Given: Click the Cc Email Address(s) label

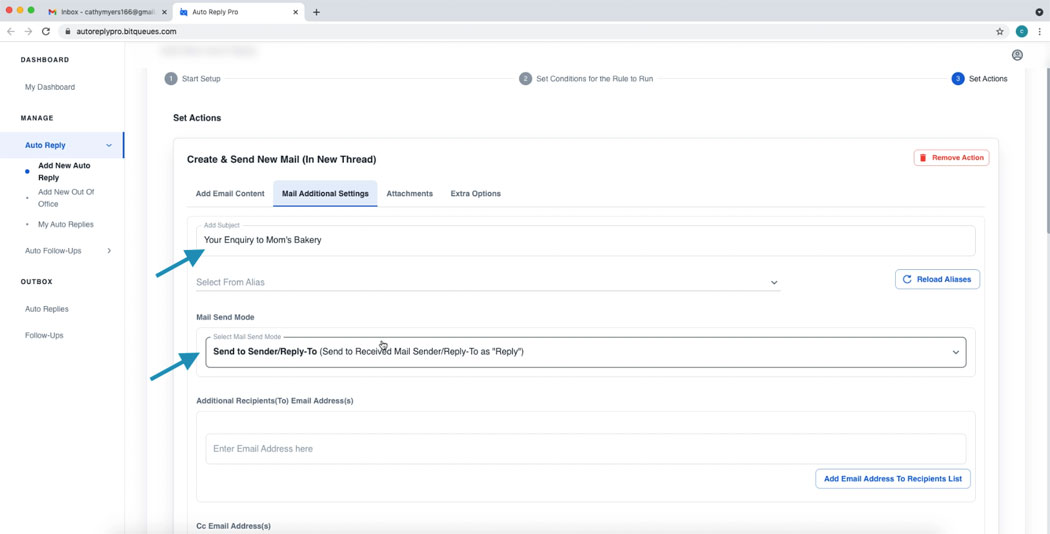Looking at the screenshot, I should [234, 527].
